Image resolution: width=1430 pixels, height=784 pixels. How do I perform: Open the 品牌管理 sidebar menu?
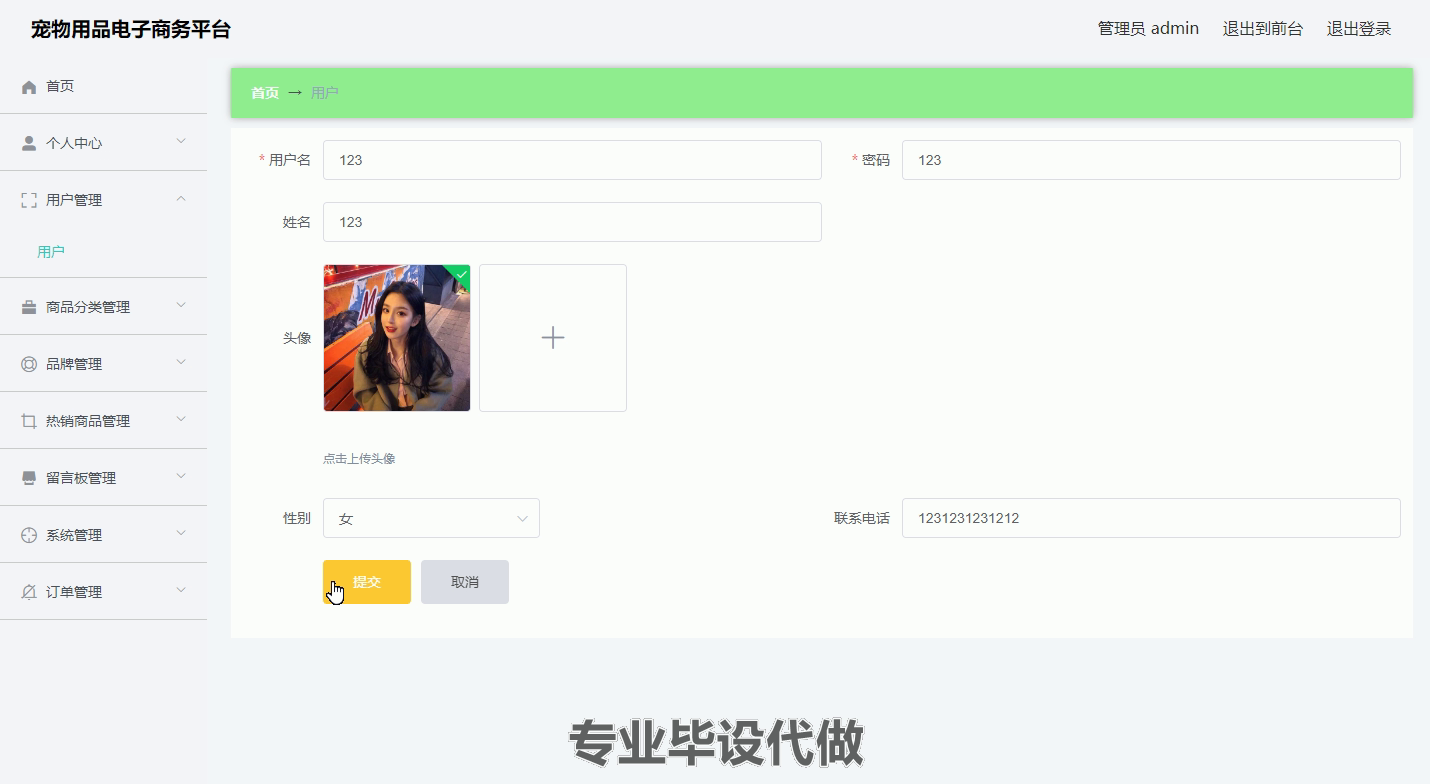pyautogui.click(x=103, y=364)
